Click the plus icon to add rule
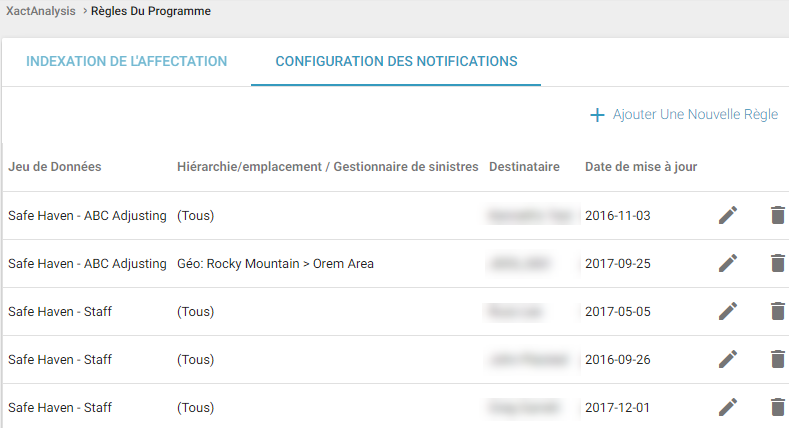Screen dimensions: 789x428 click(598, 115)
